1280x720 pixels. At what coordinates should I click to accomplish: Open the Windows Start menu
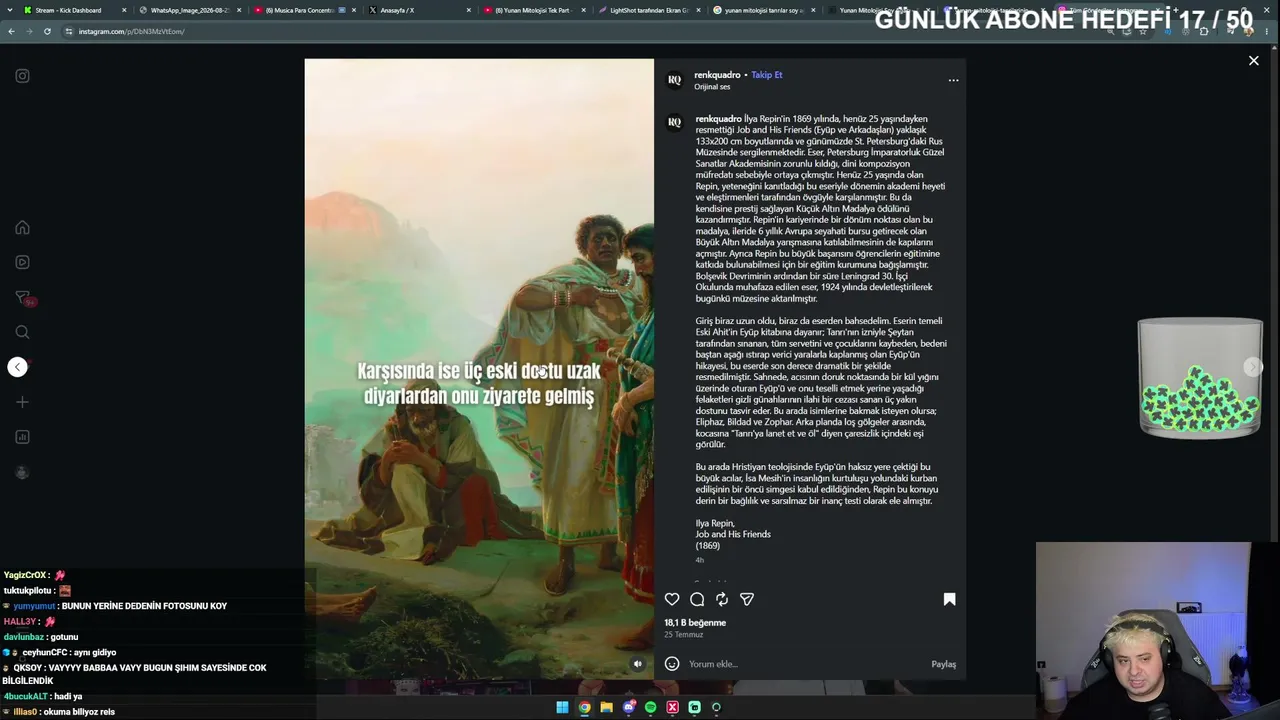pyautogui.click(x=562, y=708)
